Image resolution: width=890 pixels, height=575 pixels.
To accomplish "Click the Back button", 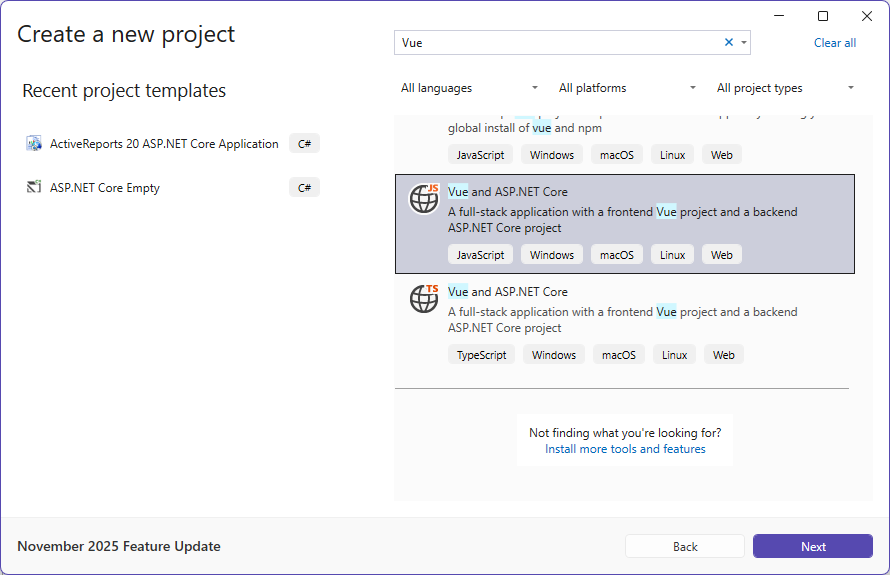I will pos(684,546).
